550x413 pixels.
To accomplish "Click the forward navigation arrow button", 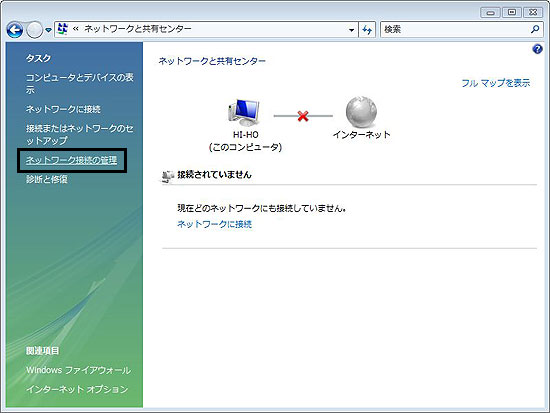I will [x=35, y=30].
